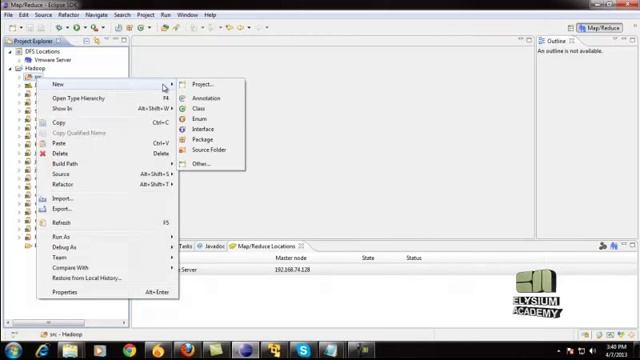The height and width of the screenshot is (360, 640).
Task: Click the green Run toolbar button
Action: pos(76,28)
